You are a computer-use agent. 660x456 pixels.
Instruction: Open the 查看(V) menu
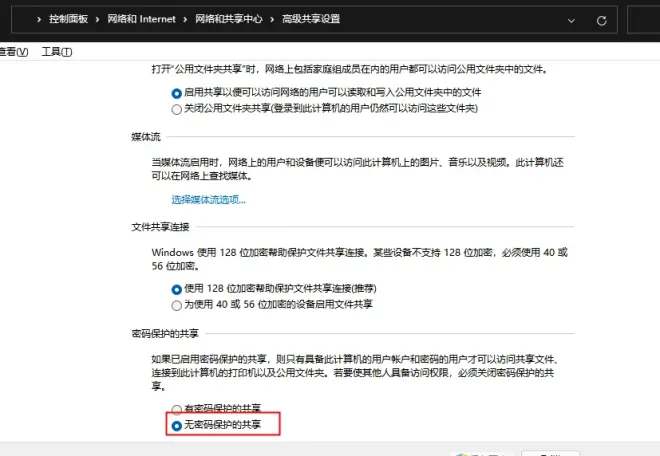[x=12, y=52]
